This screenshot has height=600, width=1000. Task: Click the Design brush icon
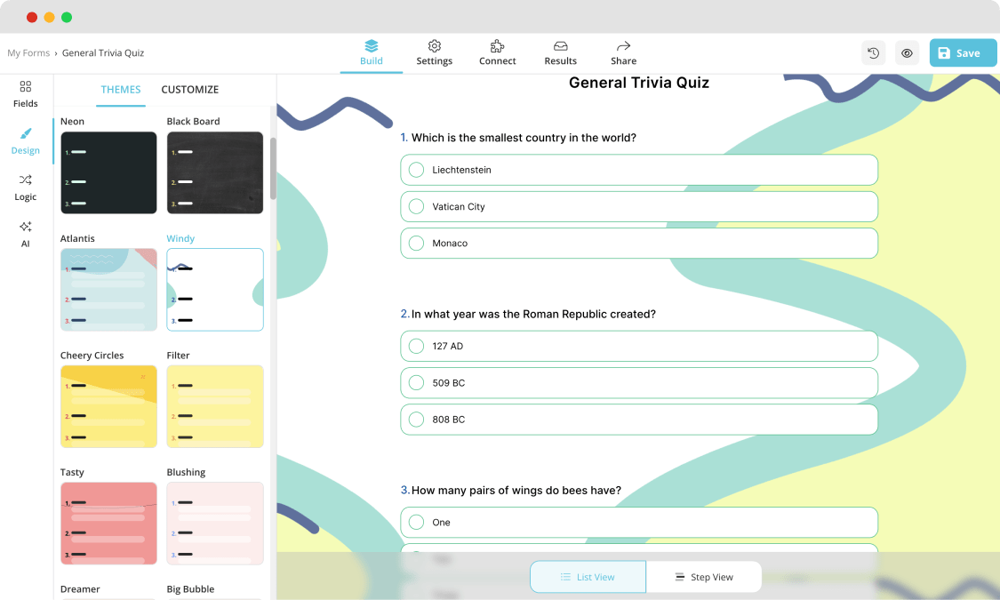tap(25, 134)
